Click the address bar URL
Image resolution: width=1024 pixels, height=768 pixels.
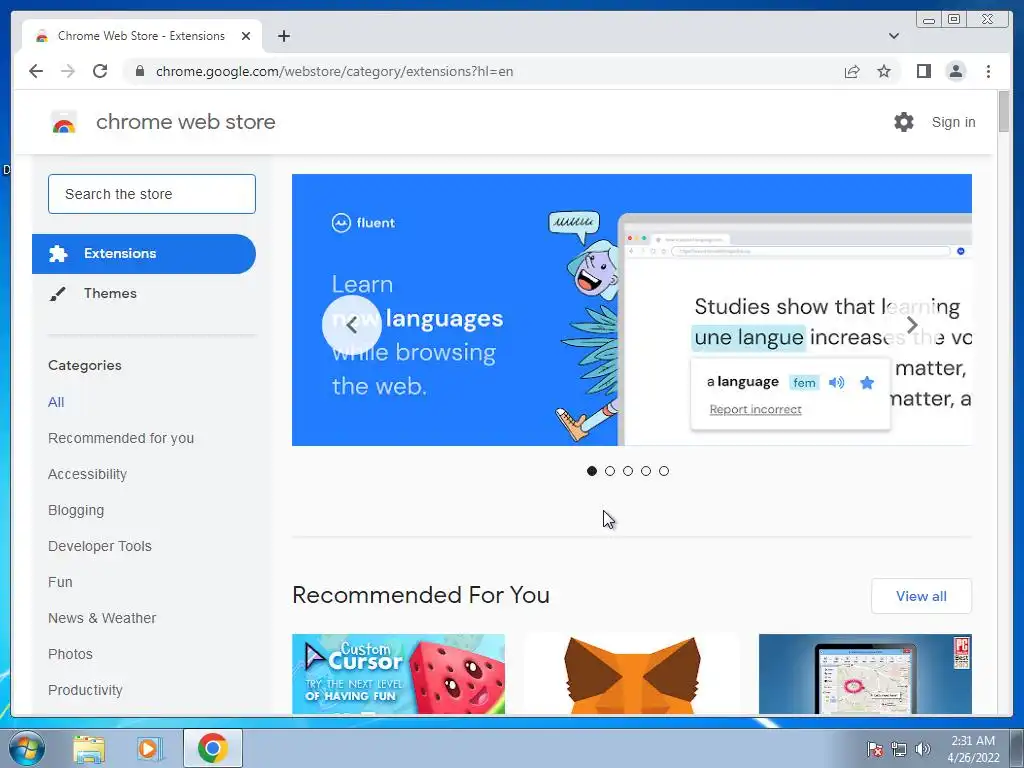(x=334, y=71)
